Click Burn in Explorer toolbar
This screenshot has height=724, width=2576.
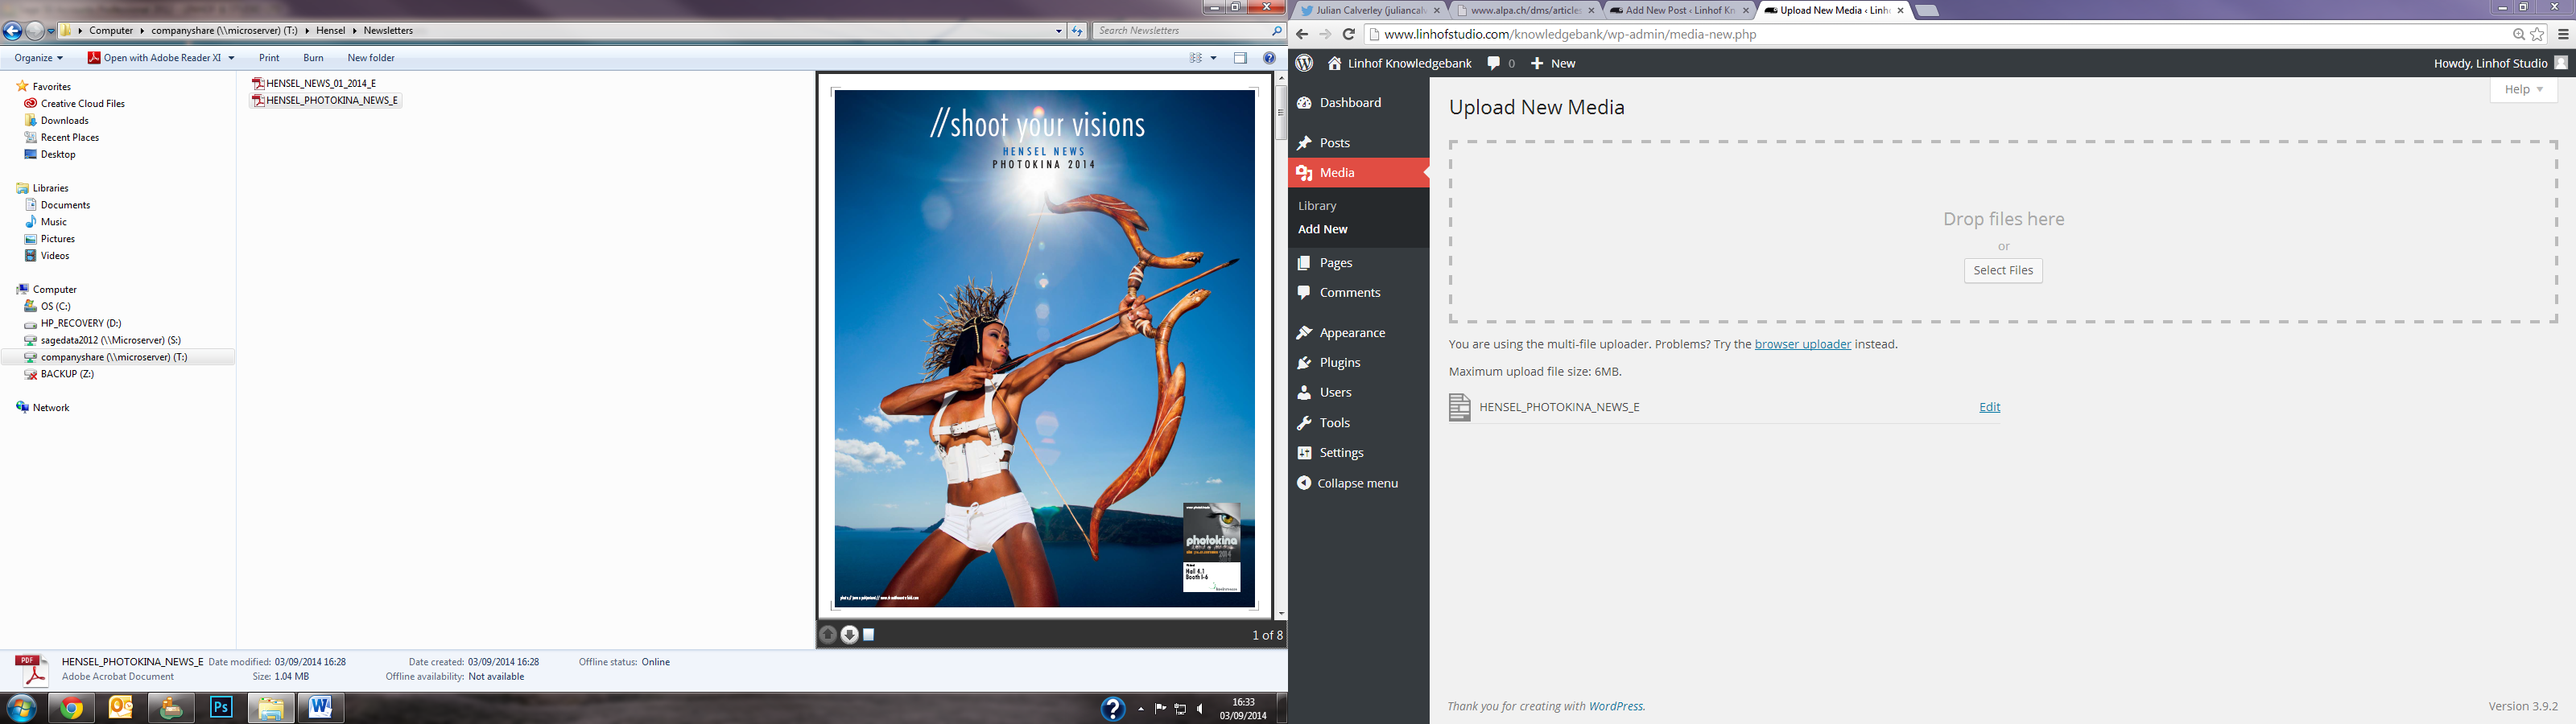[x=313, y=58]
